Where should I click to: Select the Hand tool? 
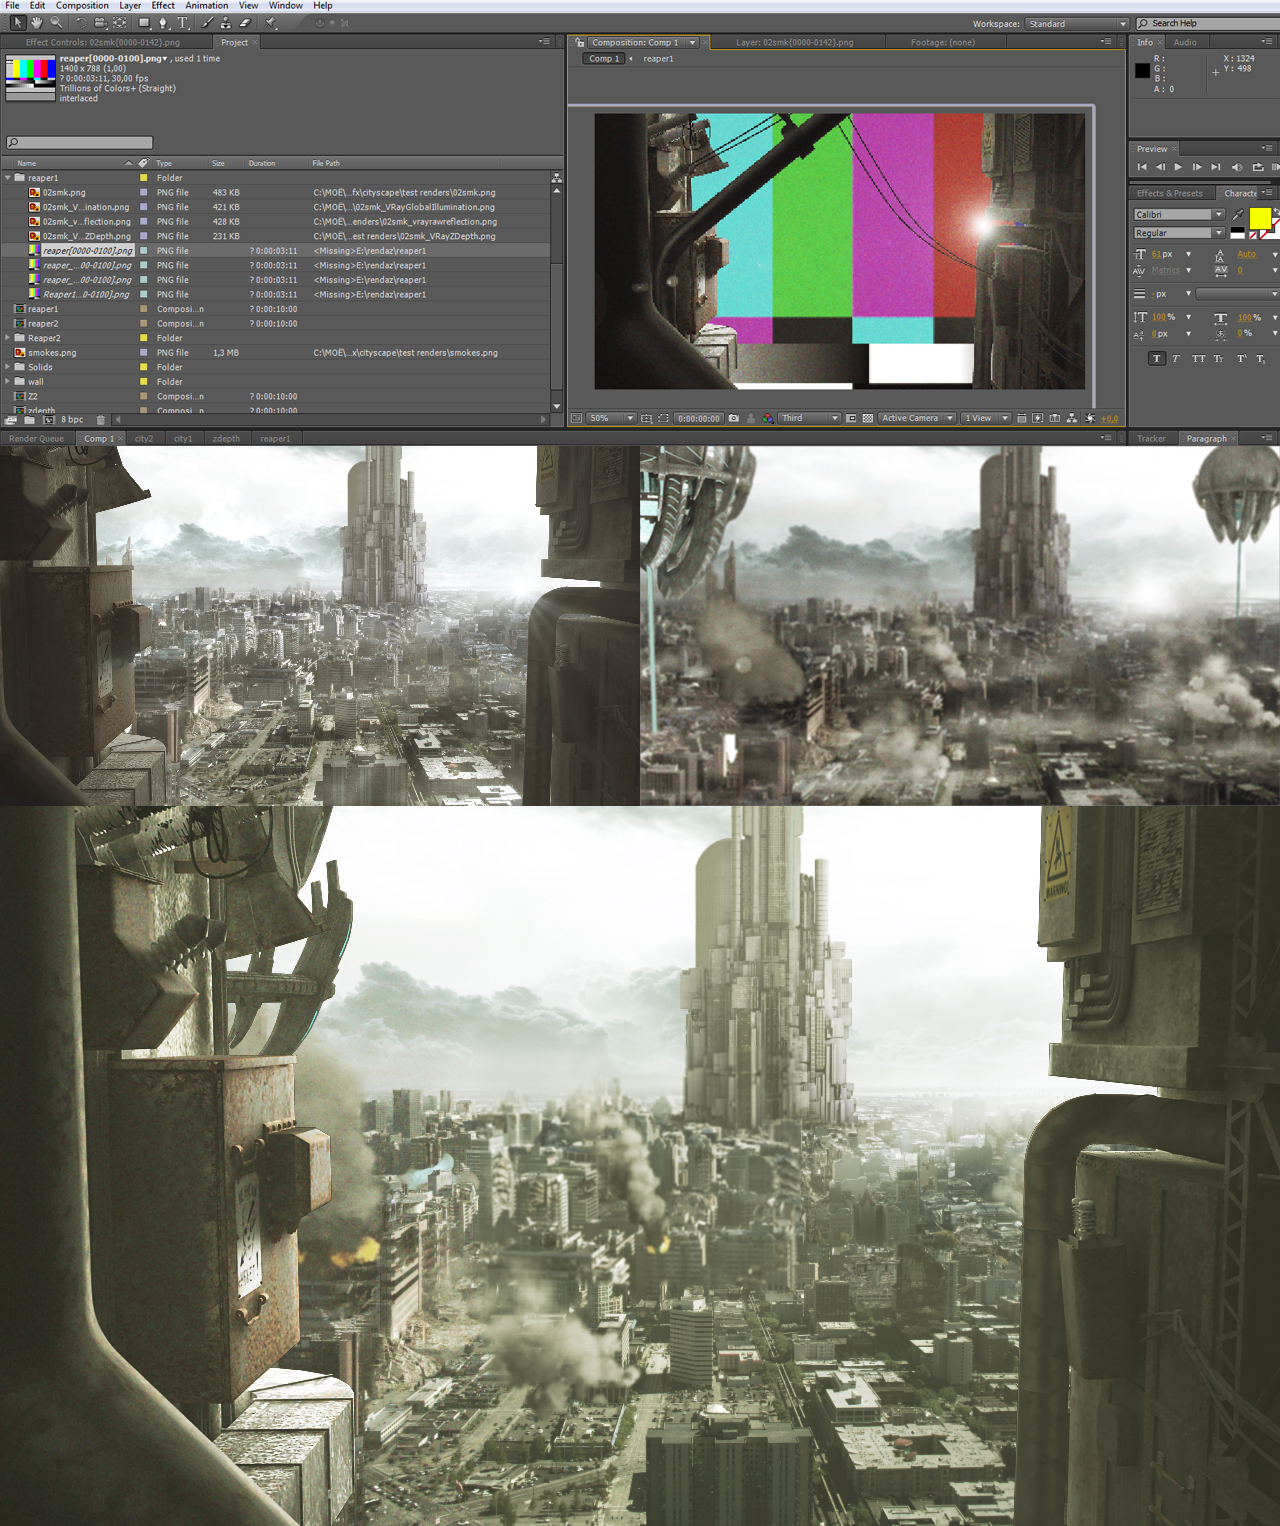pyautogui.click(x=37, y=22)
